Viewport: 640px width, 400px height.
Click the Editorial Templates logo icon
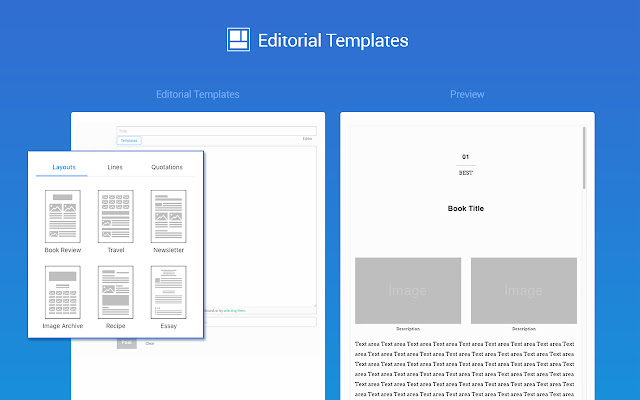coord(238,40)
